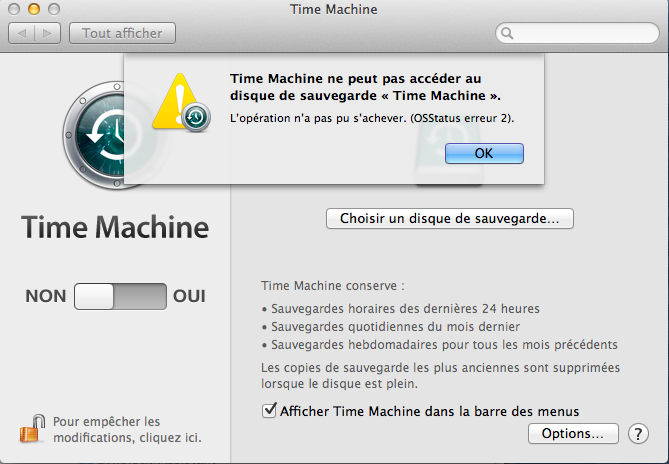Click the Choisir un disque de sauvegarde button
Screen dimensions: 669x464
click(450, 218)
